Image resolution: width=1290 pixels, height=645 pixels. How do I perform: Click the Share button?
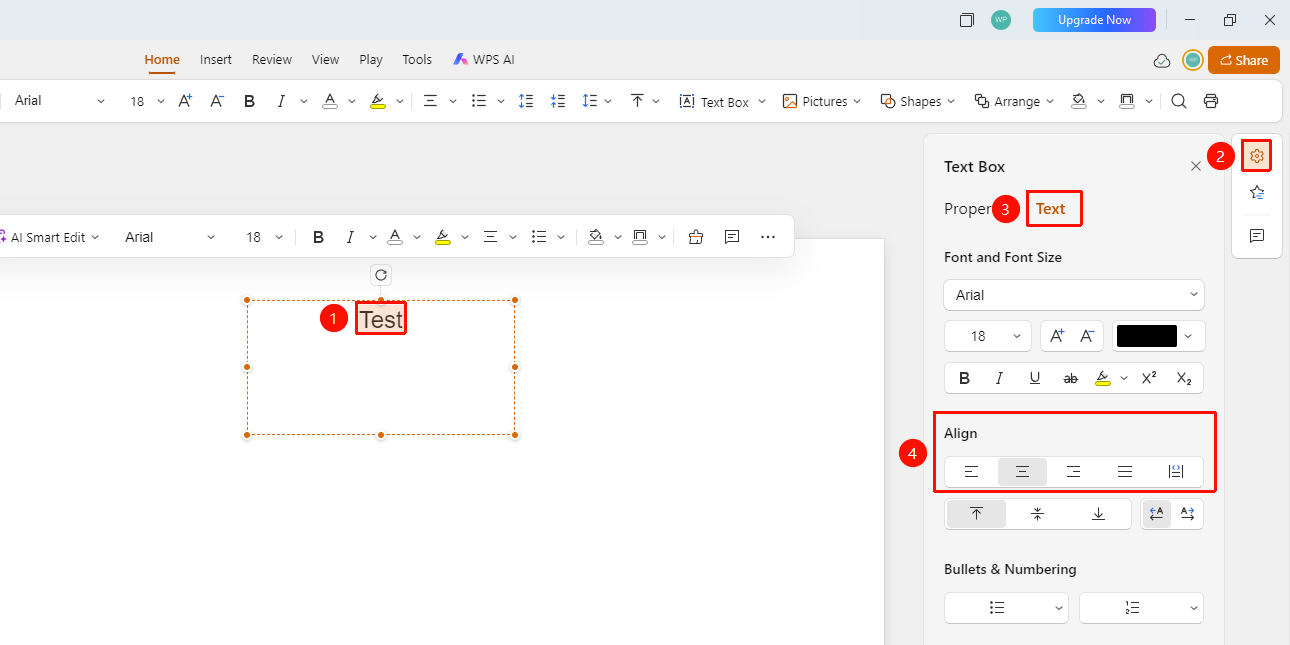(1244, 60)
